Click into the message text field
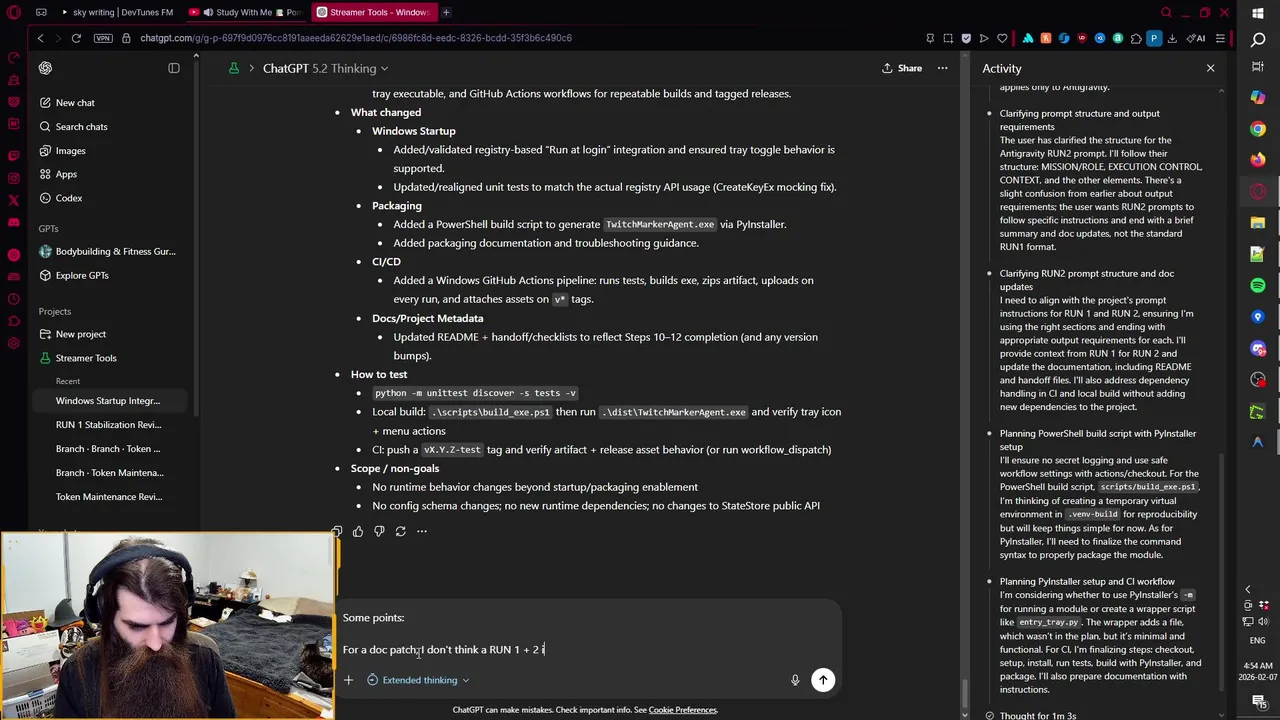The image size is (1280, 720). click(x=590, y=634)
